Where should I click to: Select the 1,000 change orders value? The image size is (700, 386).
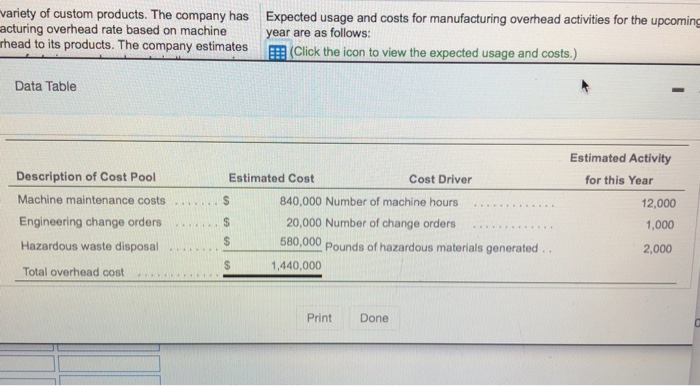(660, 225)
